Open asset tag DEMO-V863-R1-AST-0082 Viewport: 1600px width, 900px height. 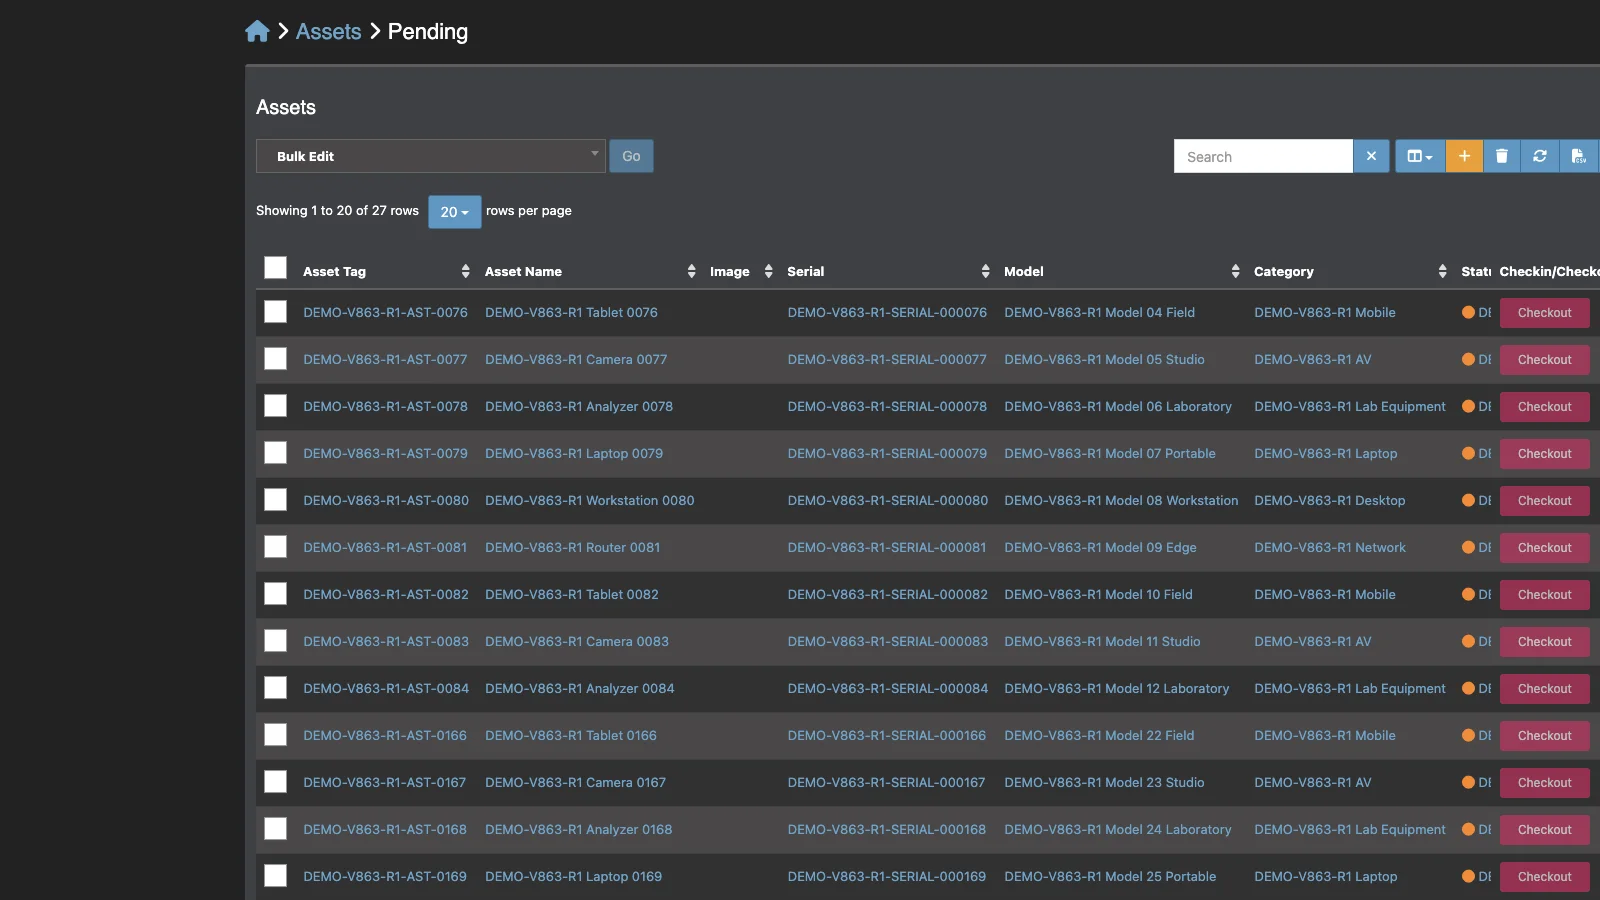(386, 594)
